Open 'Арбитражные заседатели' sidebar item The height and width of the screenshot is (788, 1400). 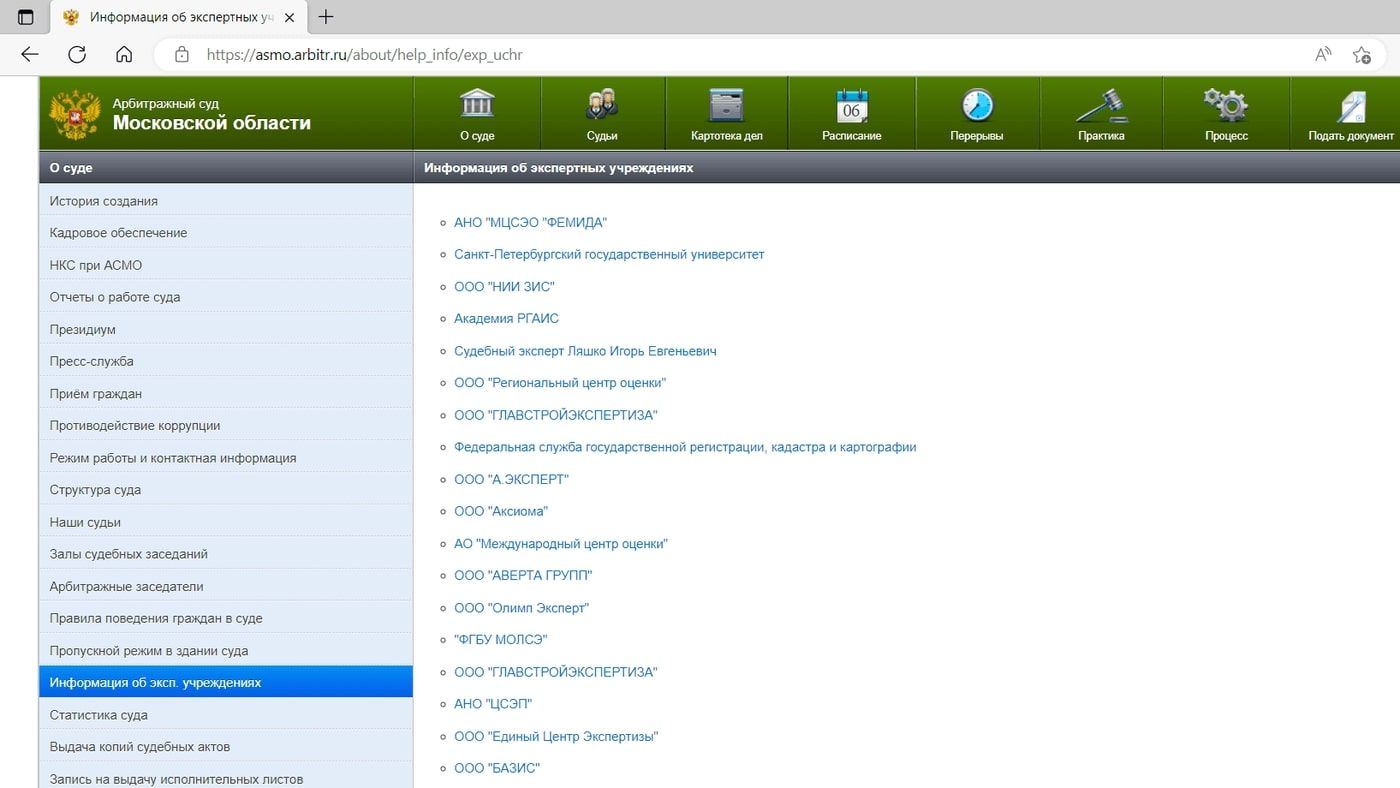pos(226,586)
